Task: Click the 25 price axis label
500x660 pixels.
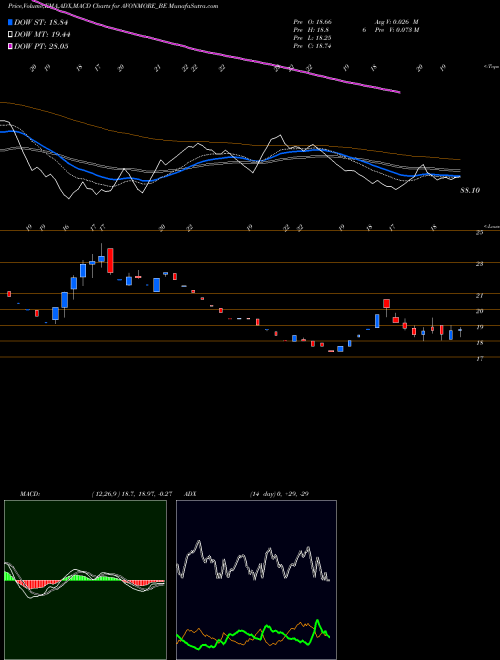Action: click(479, 233)
